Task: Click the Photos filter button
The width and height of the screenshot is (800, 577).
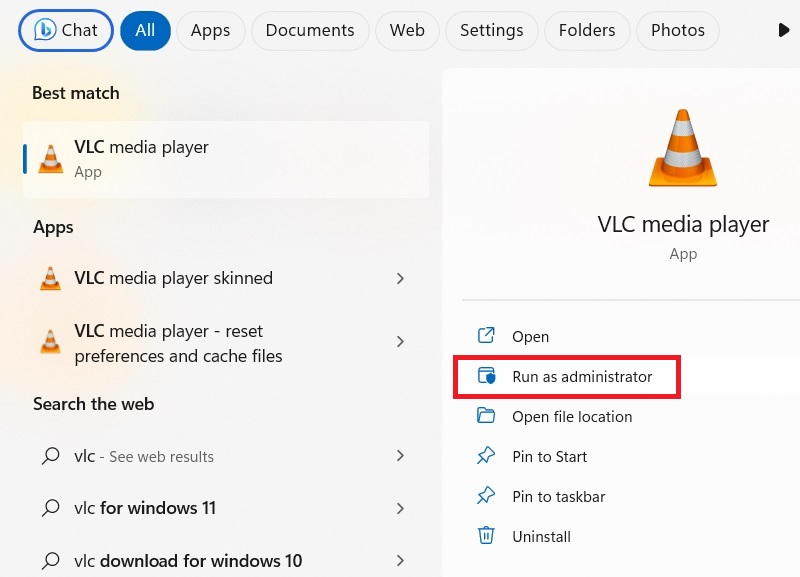Action: point(677,30)
